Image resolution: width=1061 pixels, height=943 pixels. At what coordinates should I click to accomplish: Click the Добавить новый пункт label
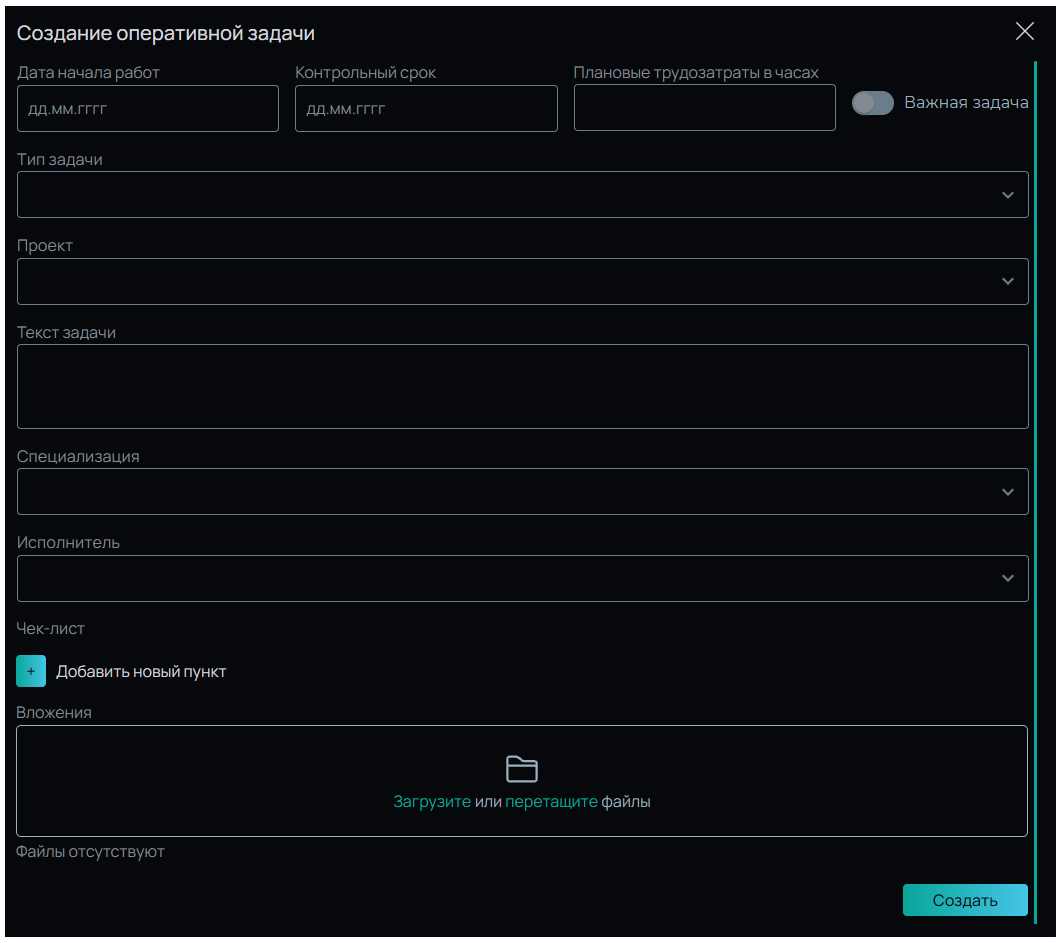click(141, 672)
